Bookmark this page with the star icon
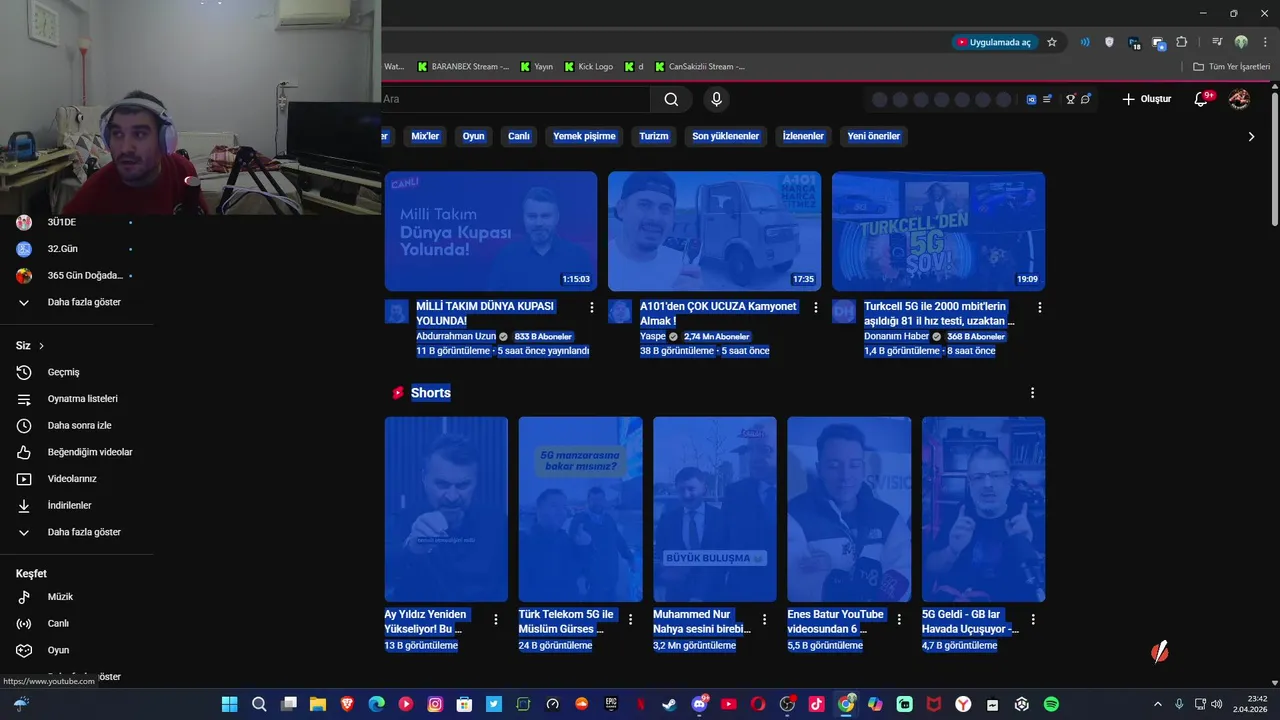 [x=1052, y=42]
